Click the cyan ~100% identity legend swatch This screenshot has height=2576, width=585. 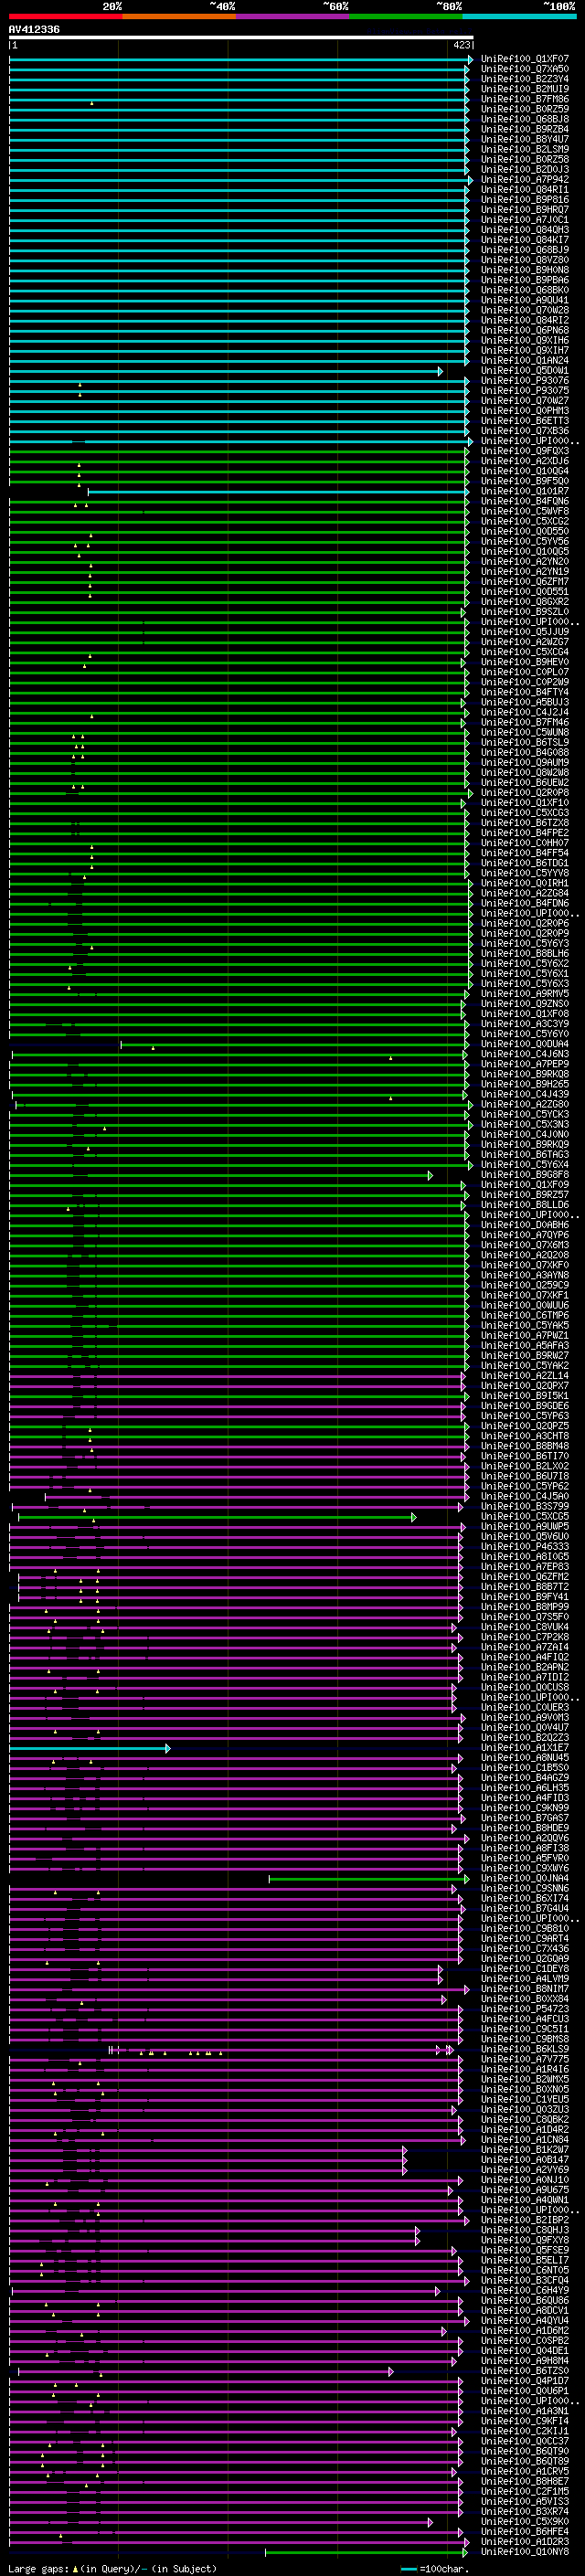pos(519,16)
